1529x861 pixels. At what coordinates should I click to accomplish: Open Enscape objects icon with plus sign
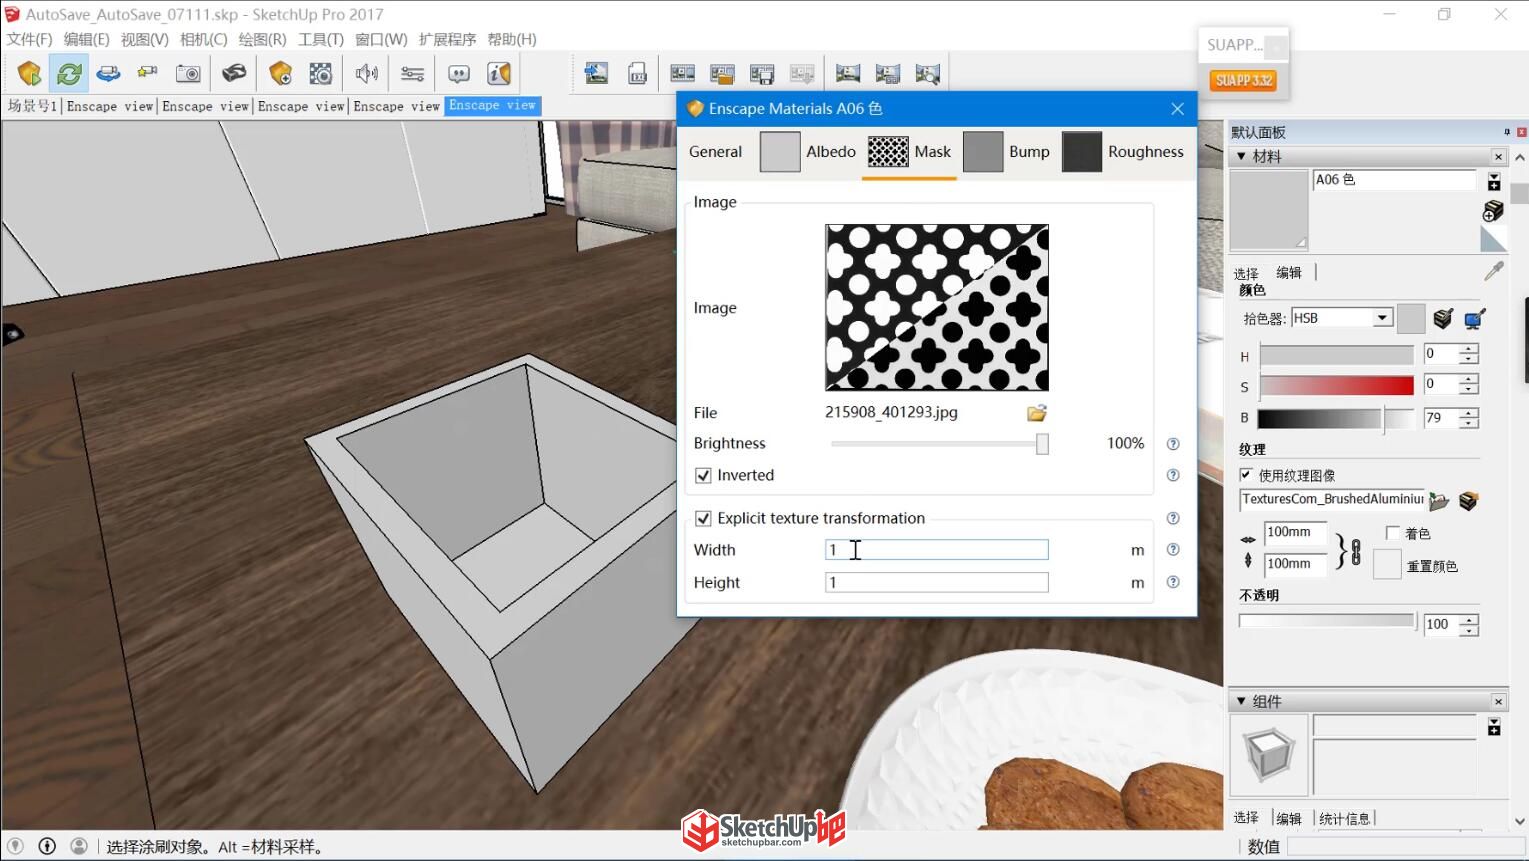pyautogui.click(x=280, y=73)
